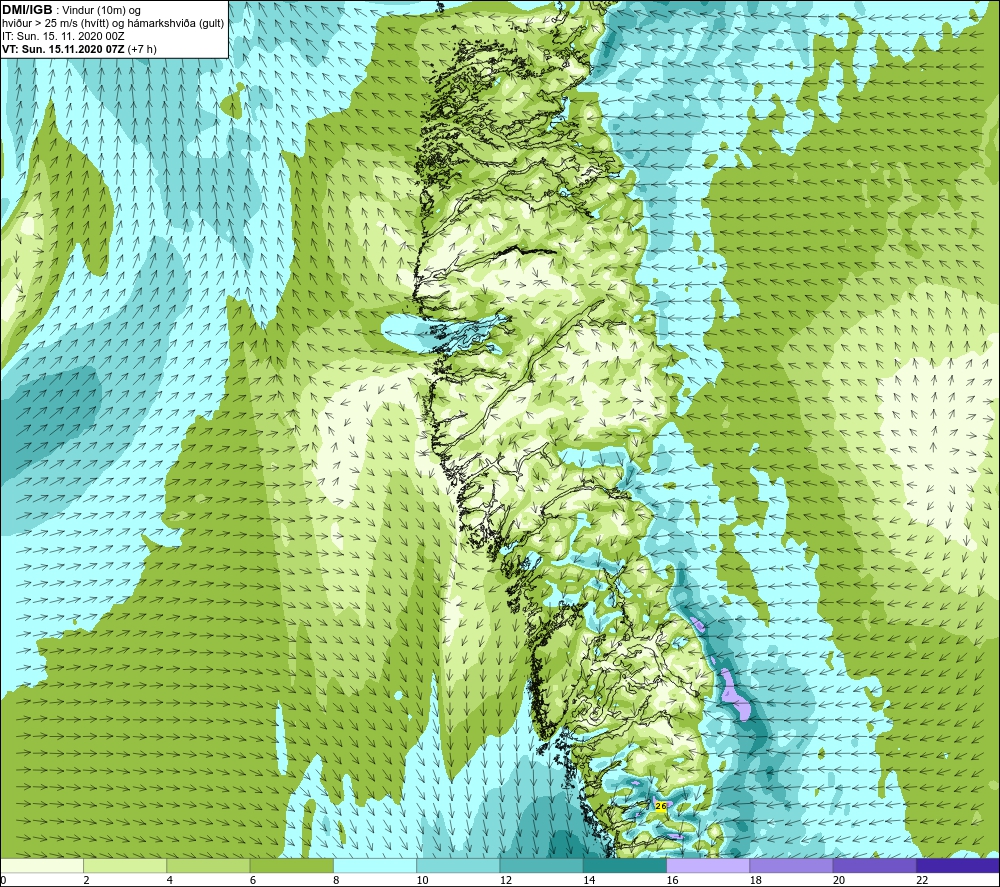
Task: Click the legend label '12'
Action: coord(506,880)
